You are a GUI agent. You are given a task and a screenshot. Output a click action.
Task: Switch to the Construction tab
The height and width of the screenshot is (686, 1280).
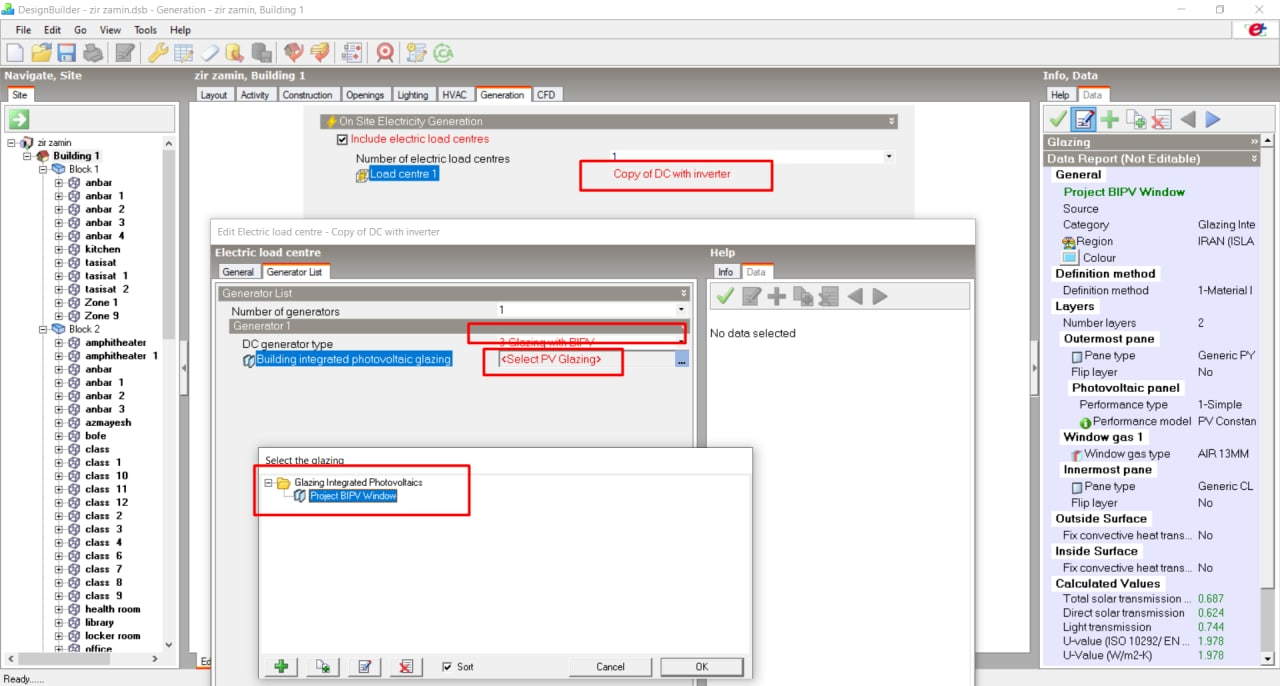(x=307, y=95)
